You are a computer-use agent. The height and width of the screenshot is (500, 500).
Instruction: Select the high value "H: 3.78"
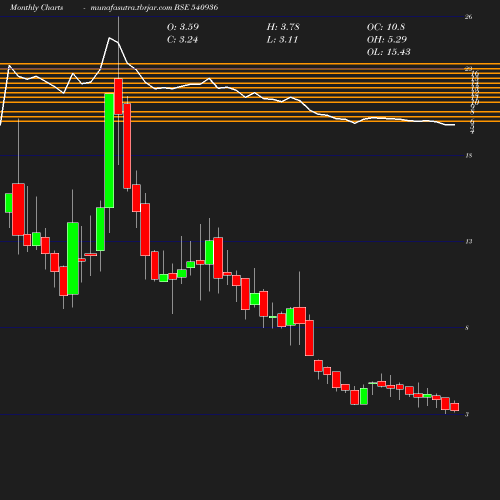pos(283,27)
